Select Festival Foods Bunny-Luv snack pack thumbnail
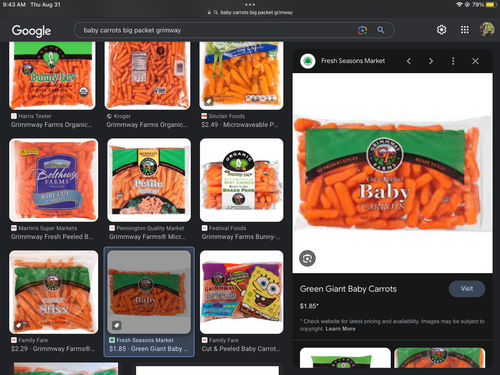Screen dimensions: 500x375 click(242, 180)
